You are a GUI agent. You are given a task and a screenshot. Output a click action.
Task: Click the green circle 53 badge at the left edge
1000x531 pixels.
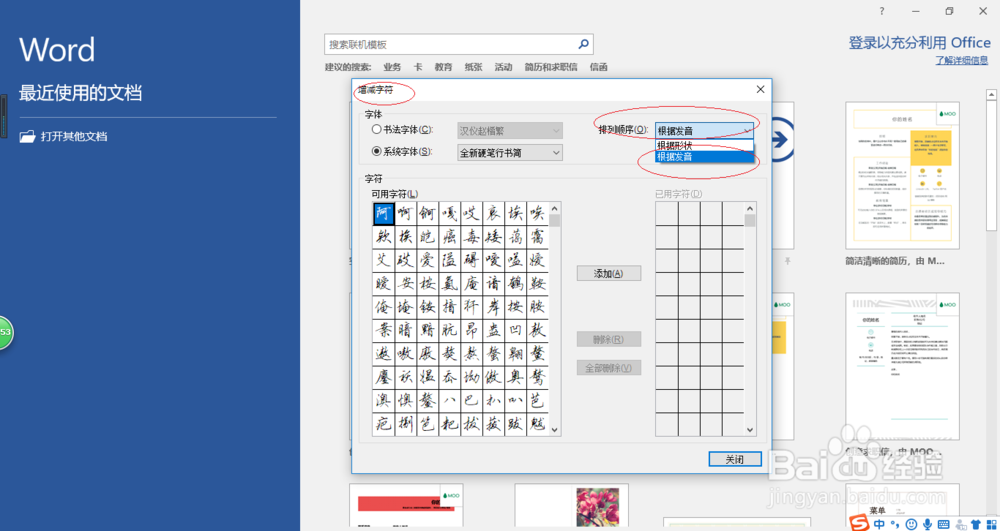click(x=5, y=332)
